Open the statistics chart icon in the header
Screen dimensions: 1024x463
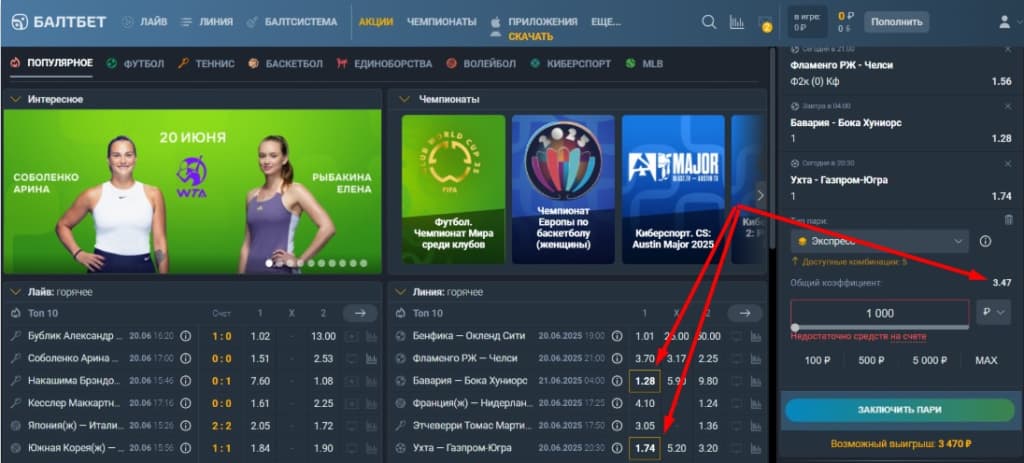point(737,22)
